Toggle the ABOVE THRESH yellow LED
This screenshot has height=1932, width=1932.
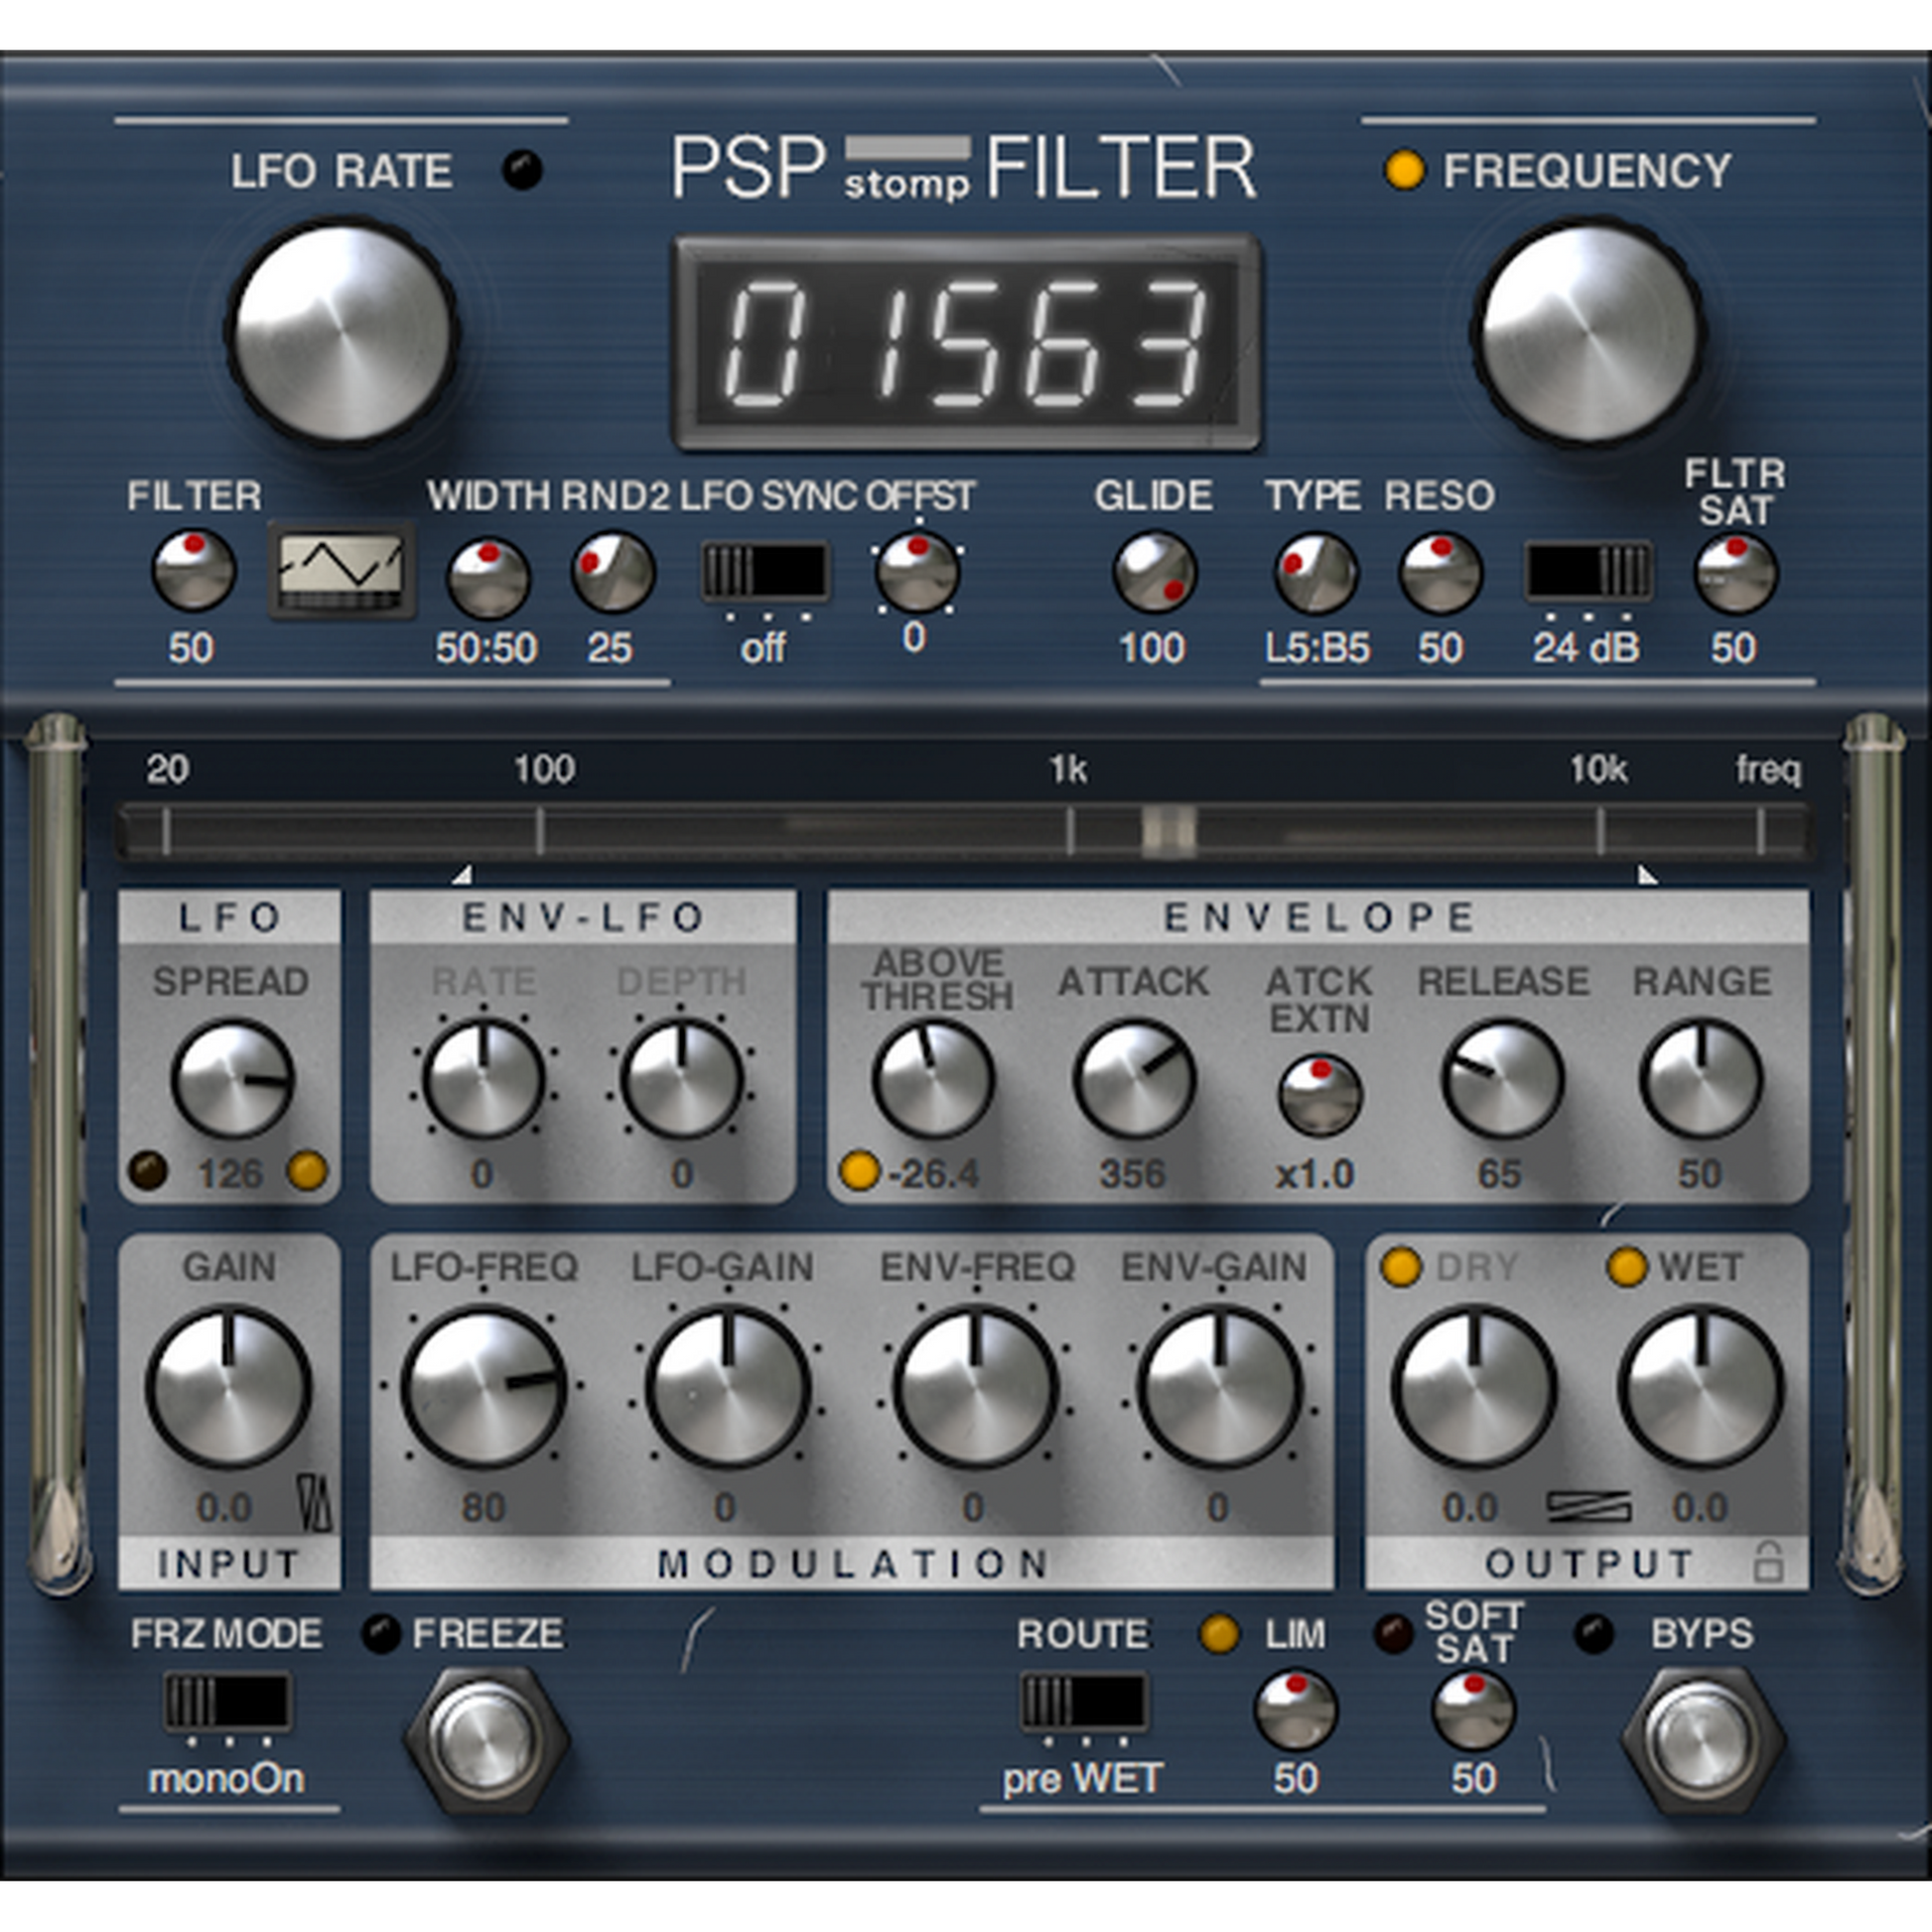tap(860, 1171)
